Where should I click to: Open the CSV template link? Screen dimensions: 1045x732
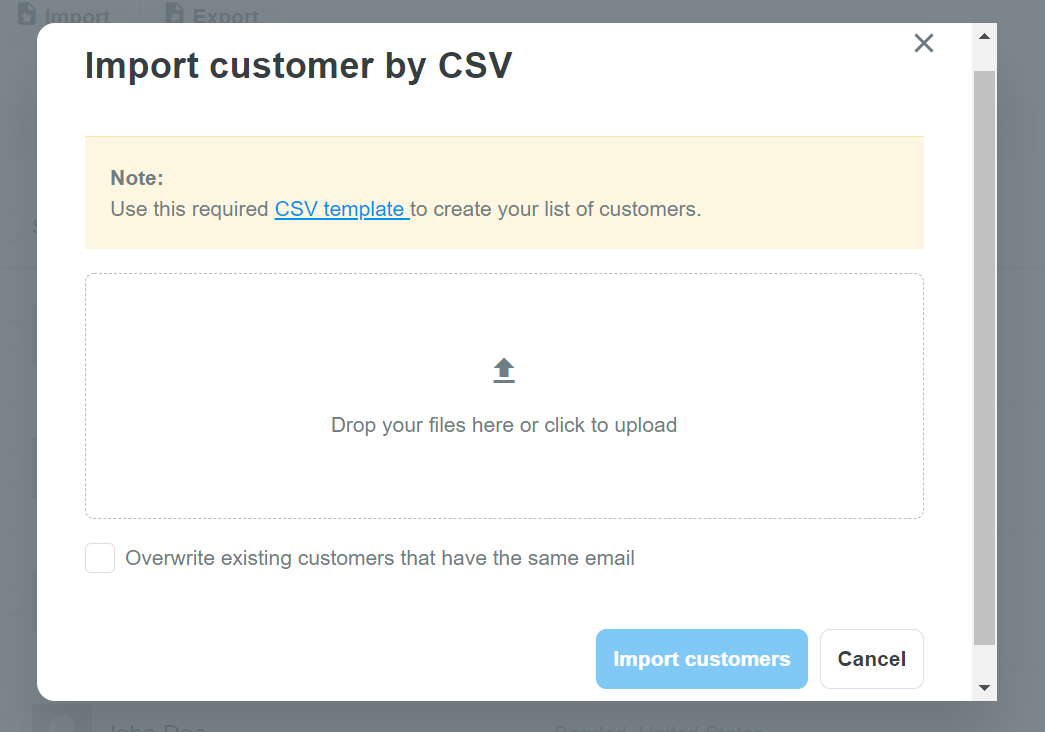[x=341, y=210]
